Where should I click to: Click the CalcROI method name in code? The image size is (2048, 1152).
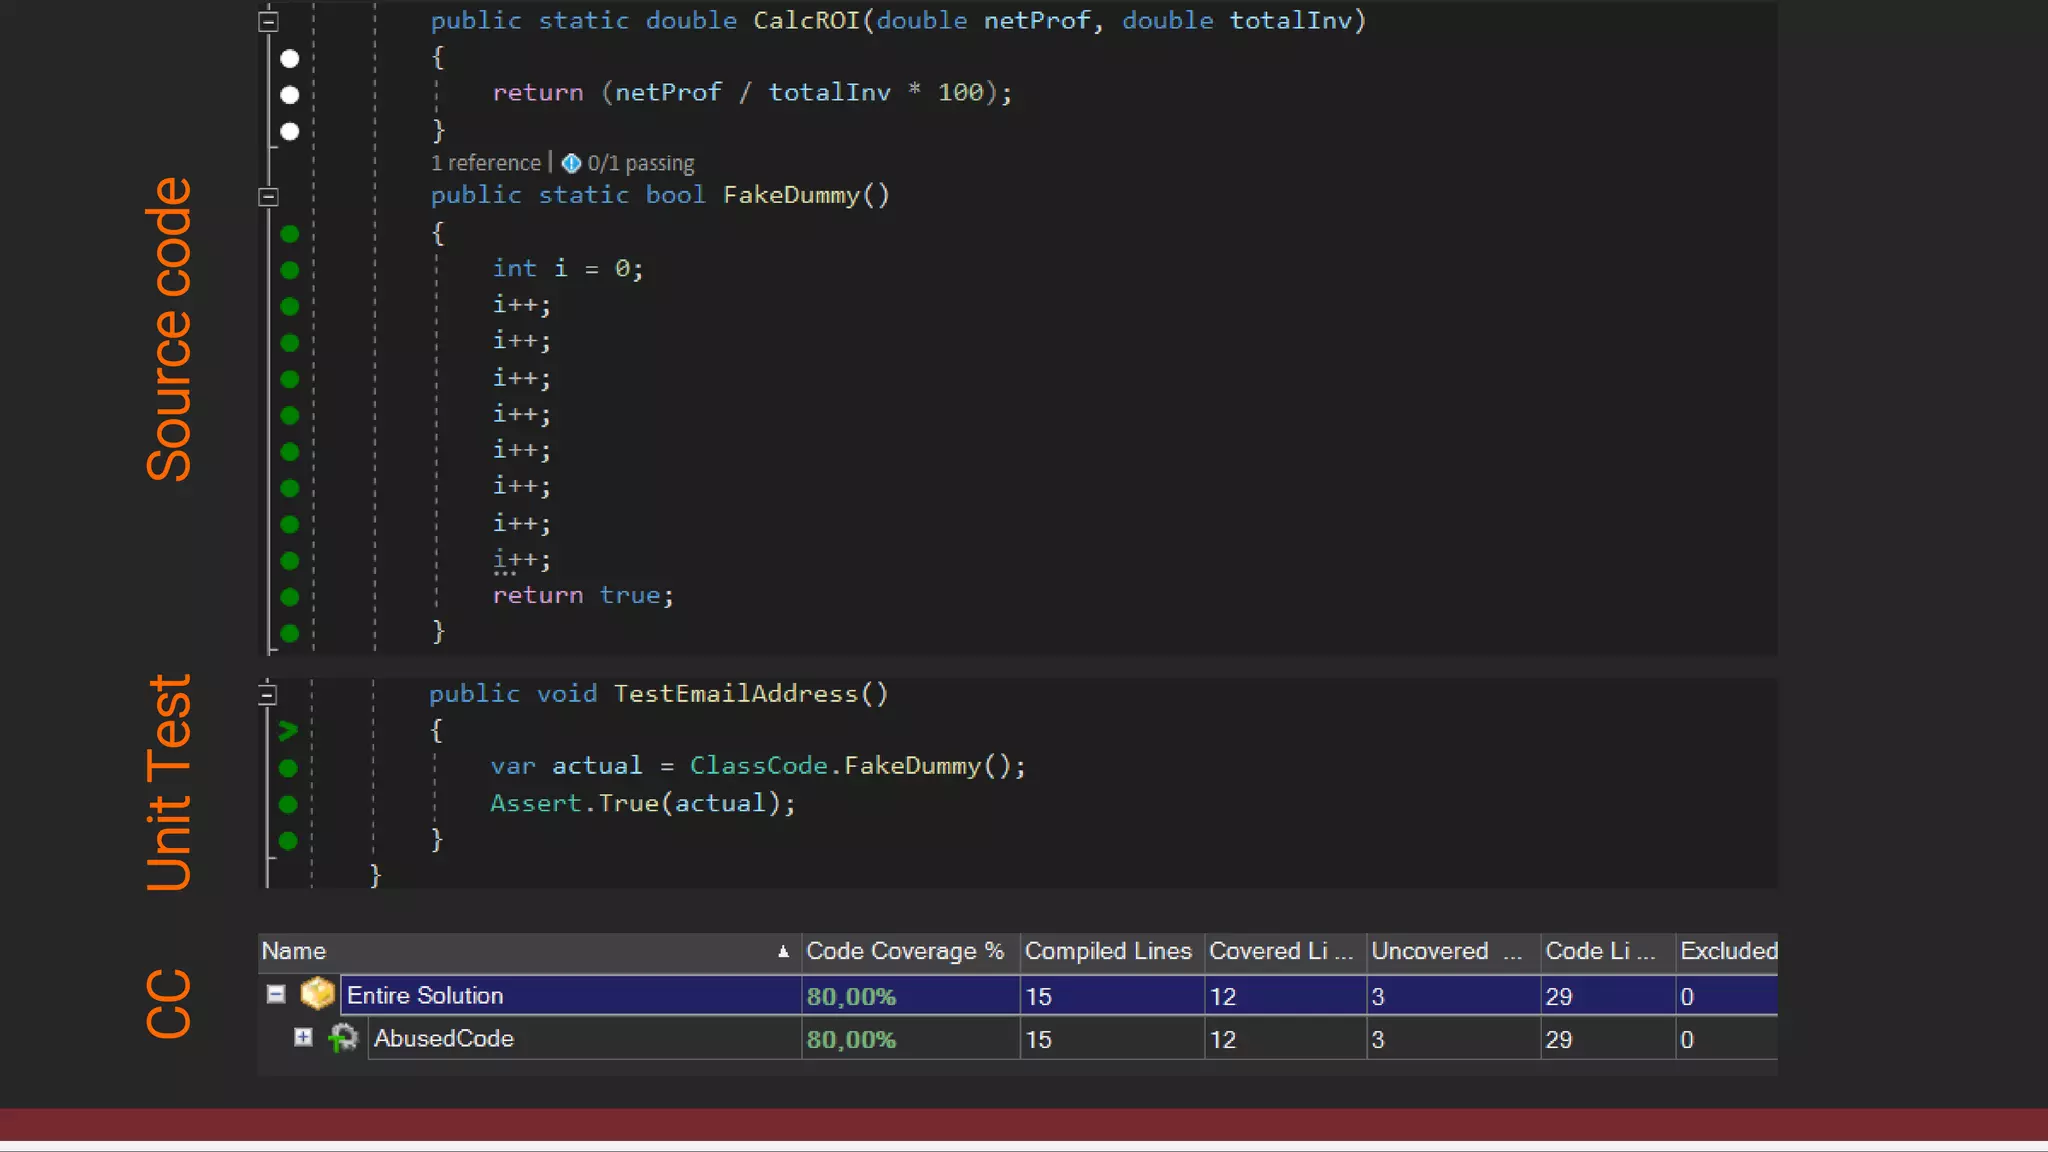pos(806,21)
